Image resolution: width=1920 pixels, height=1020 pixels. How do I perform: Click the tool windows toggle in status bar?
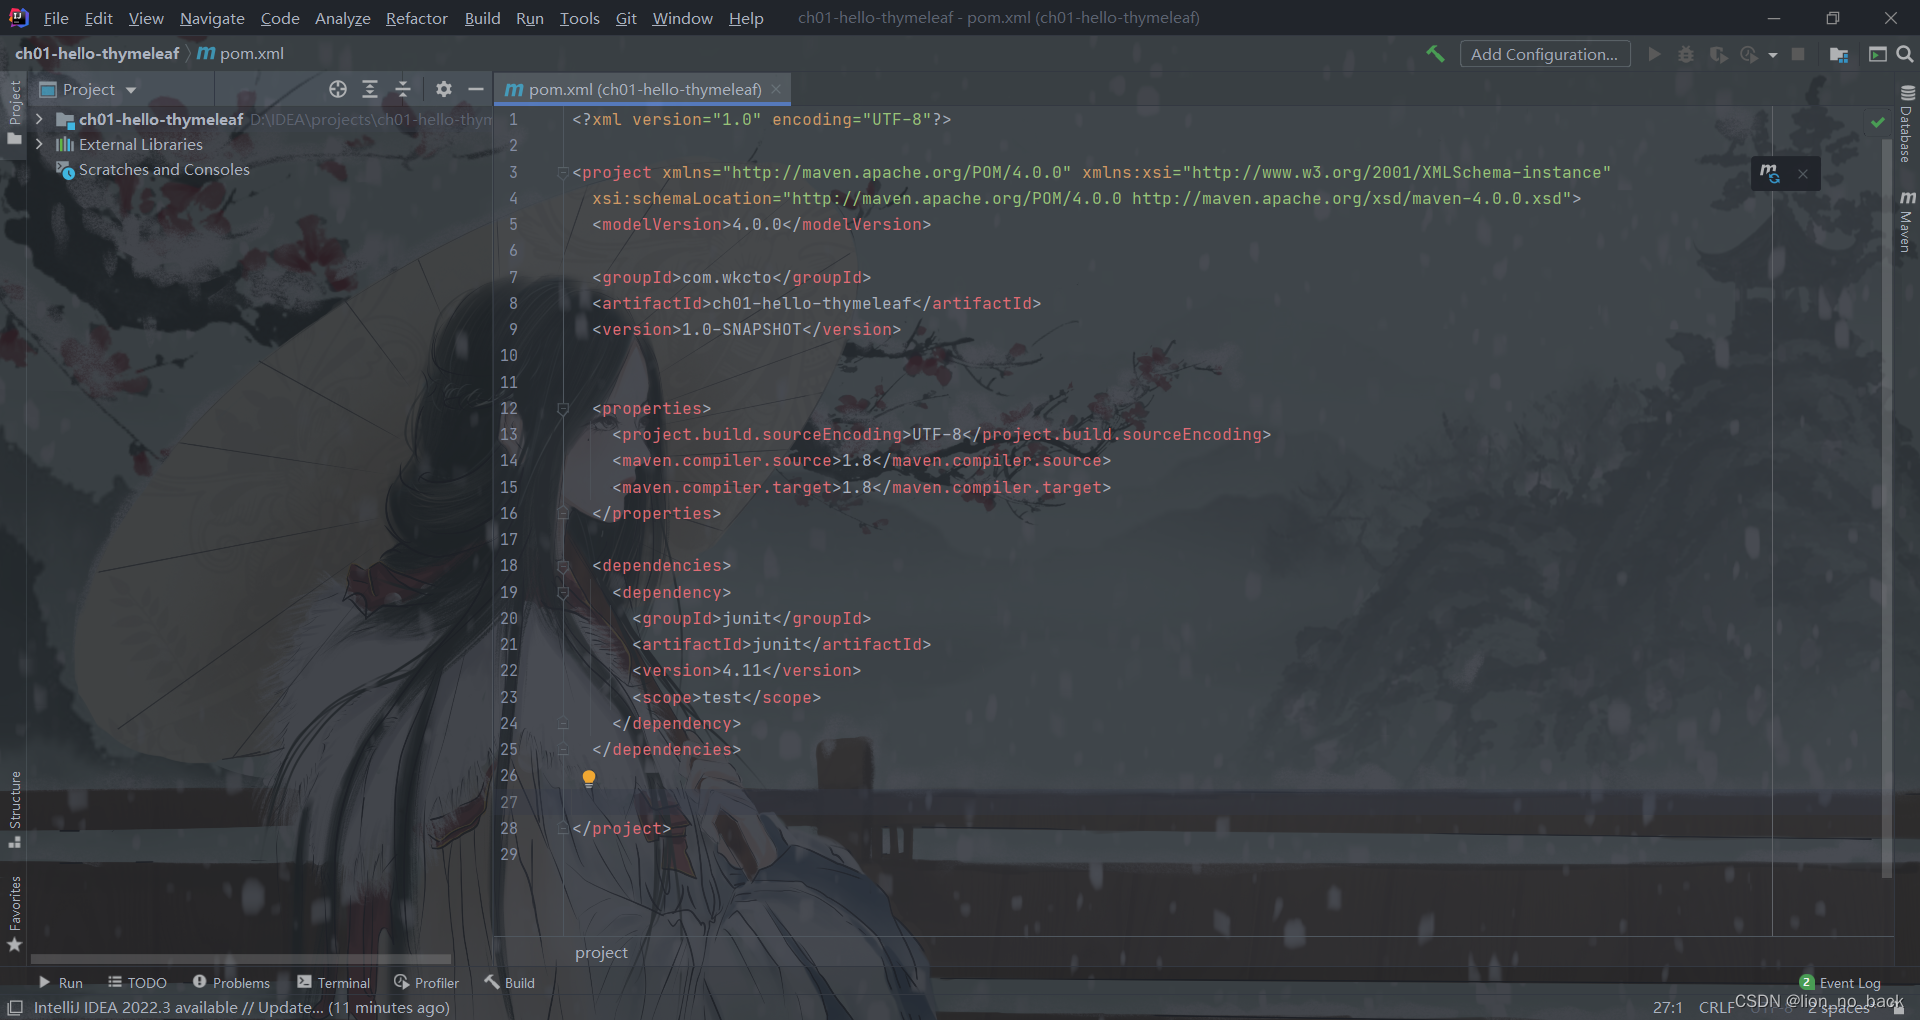(15, 1007)
